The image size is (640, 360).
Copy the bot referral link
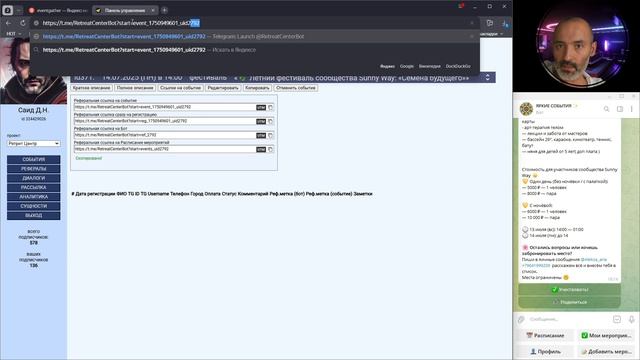(270, 136)
